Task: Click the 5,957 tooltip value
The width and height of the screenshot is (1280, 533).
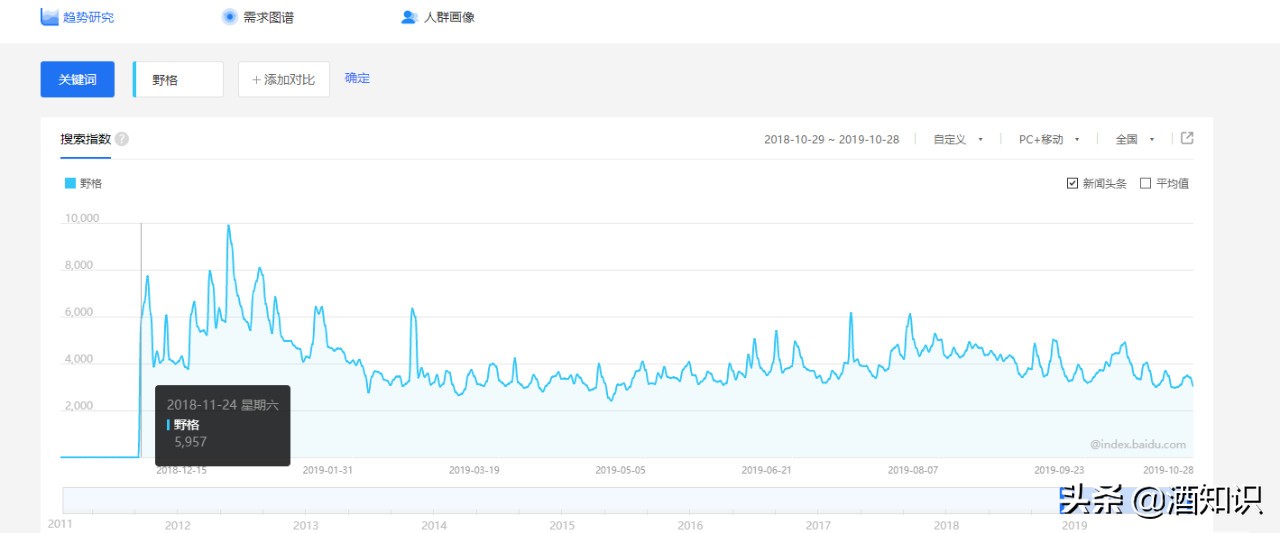Action: [190, 441]
